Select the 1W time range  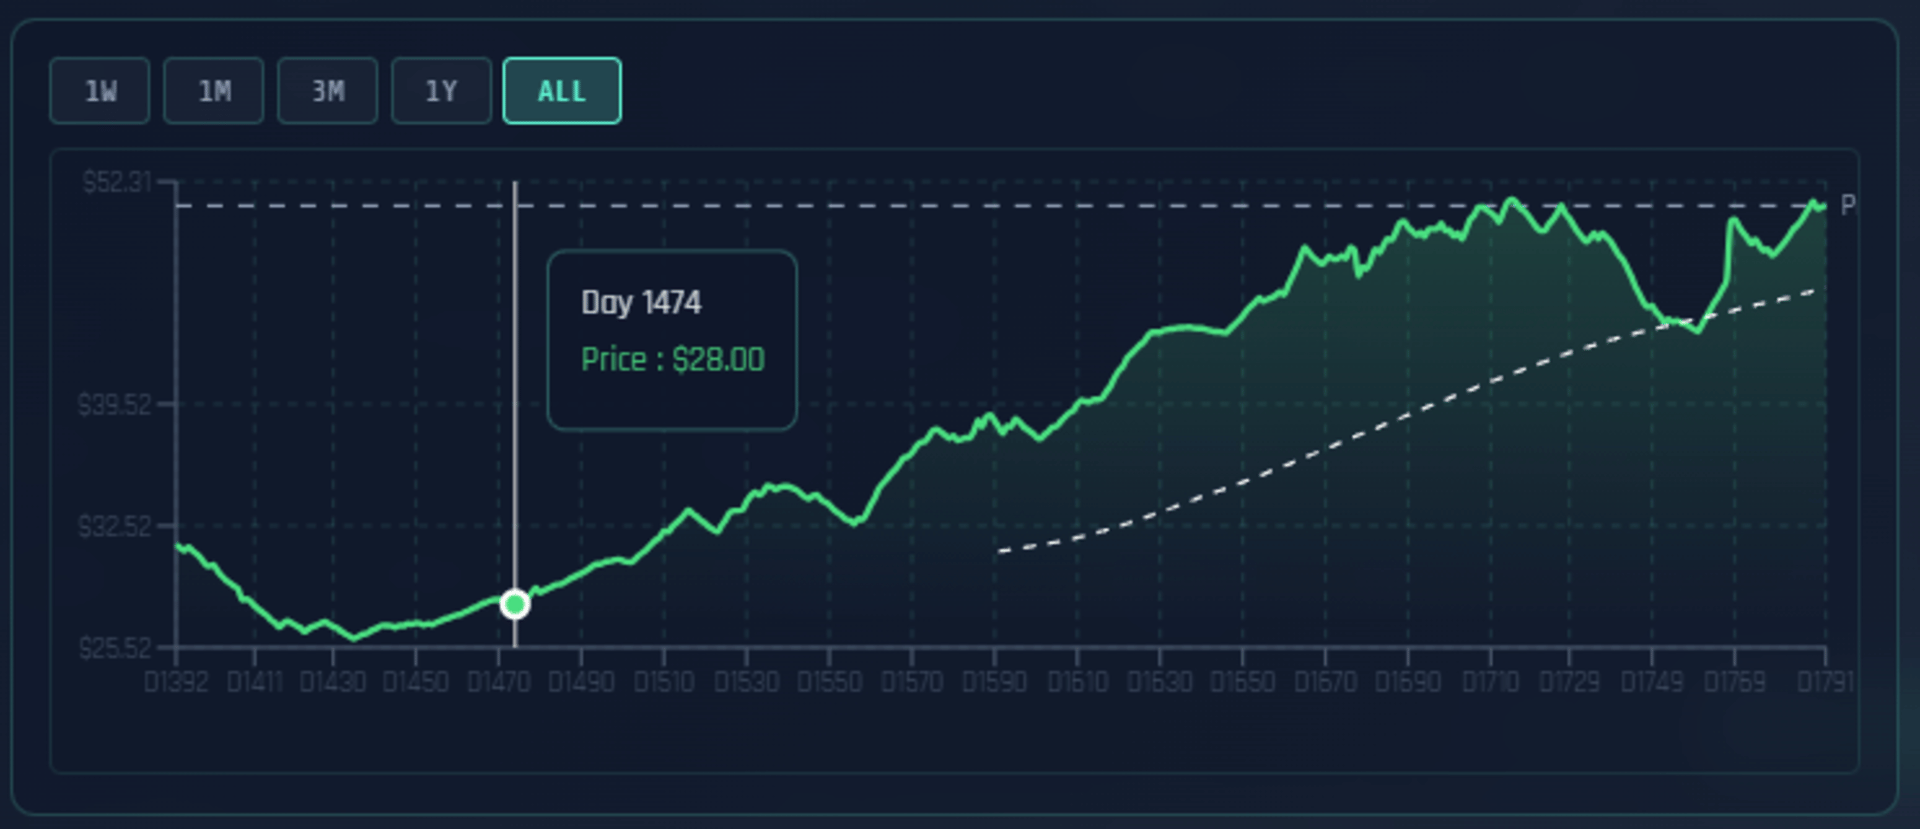[100, 91]
